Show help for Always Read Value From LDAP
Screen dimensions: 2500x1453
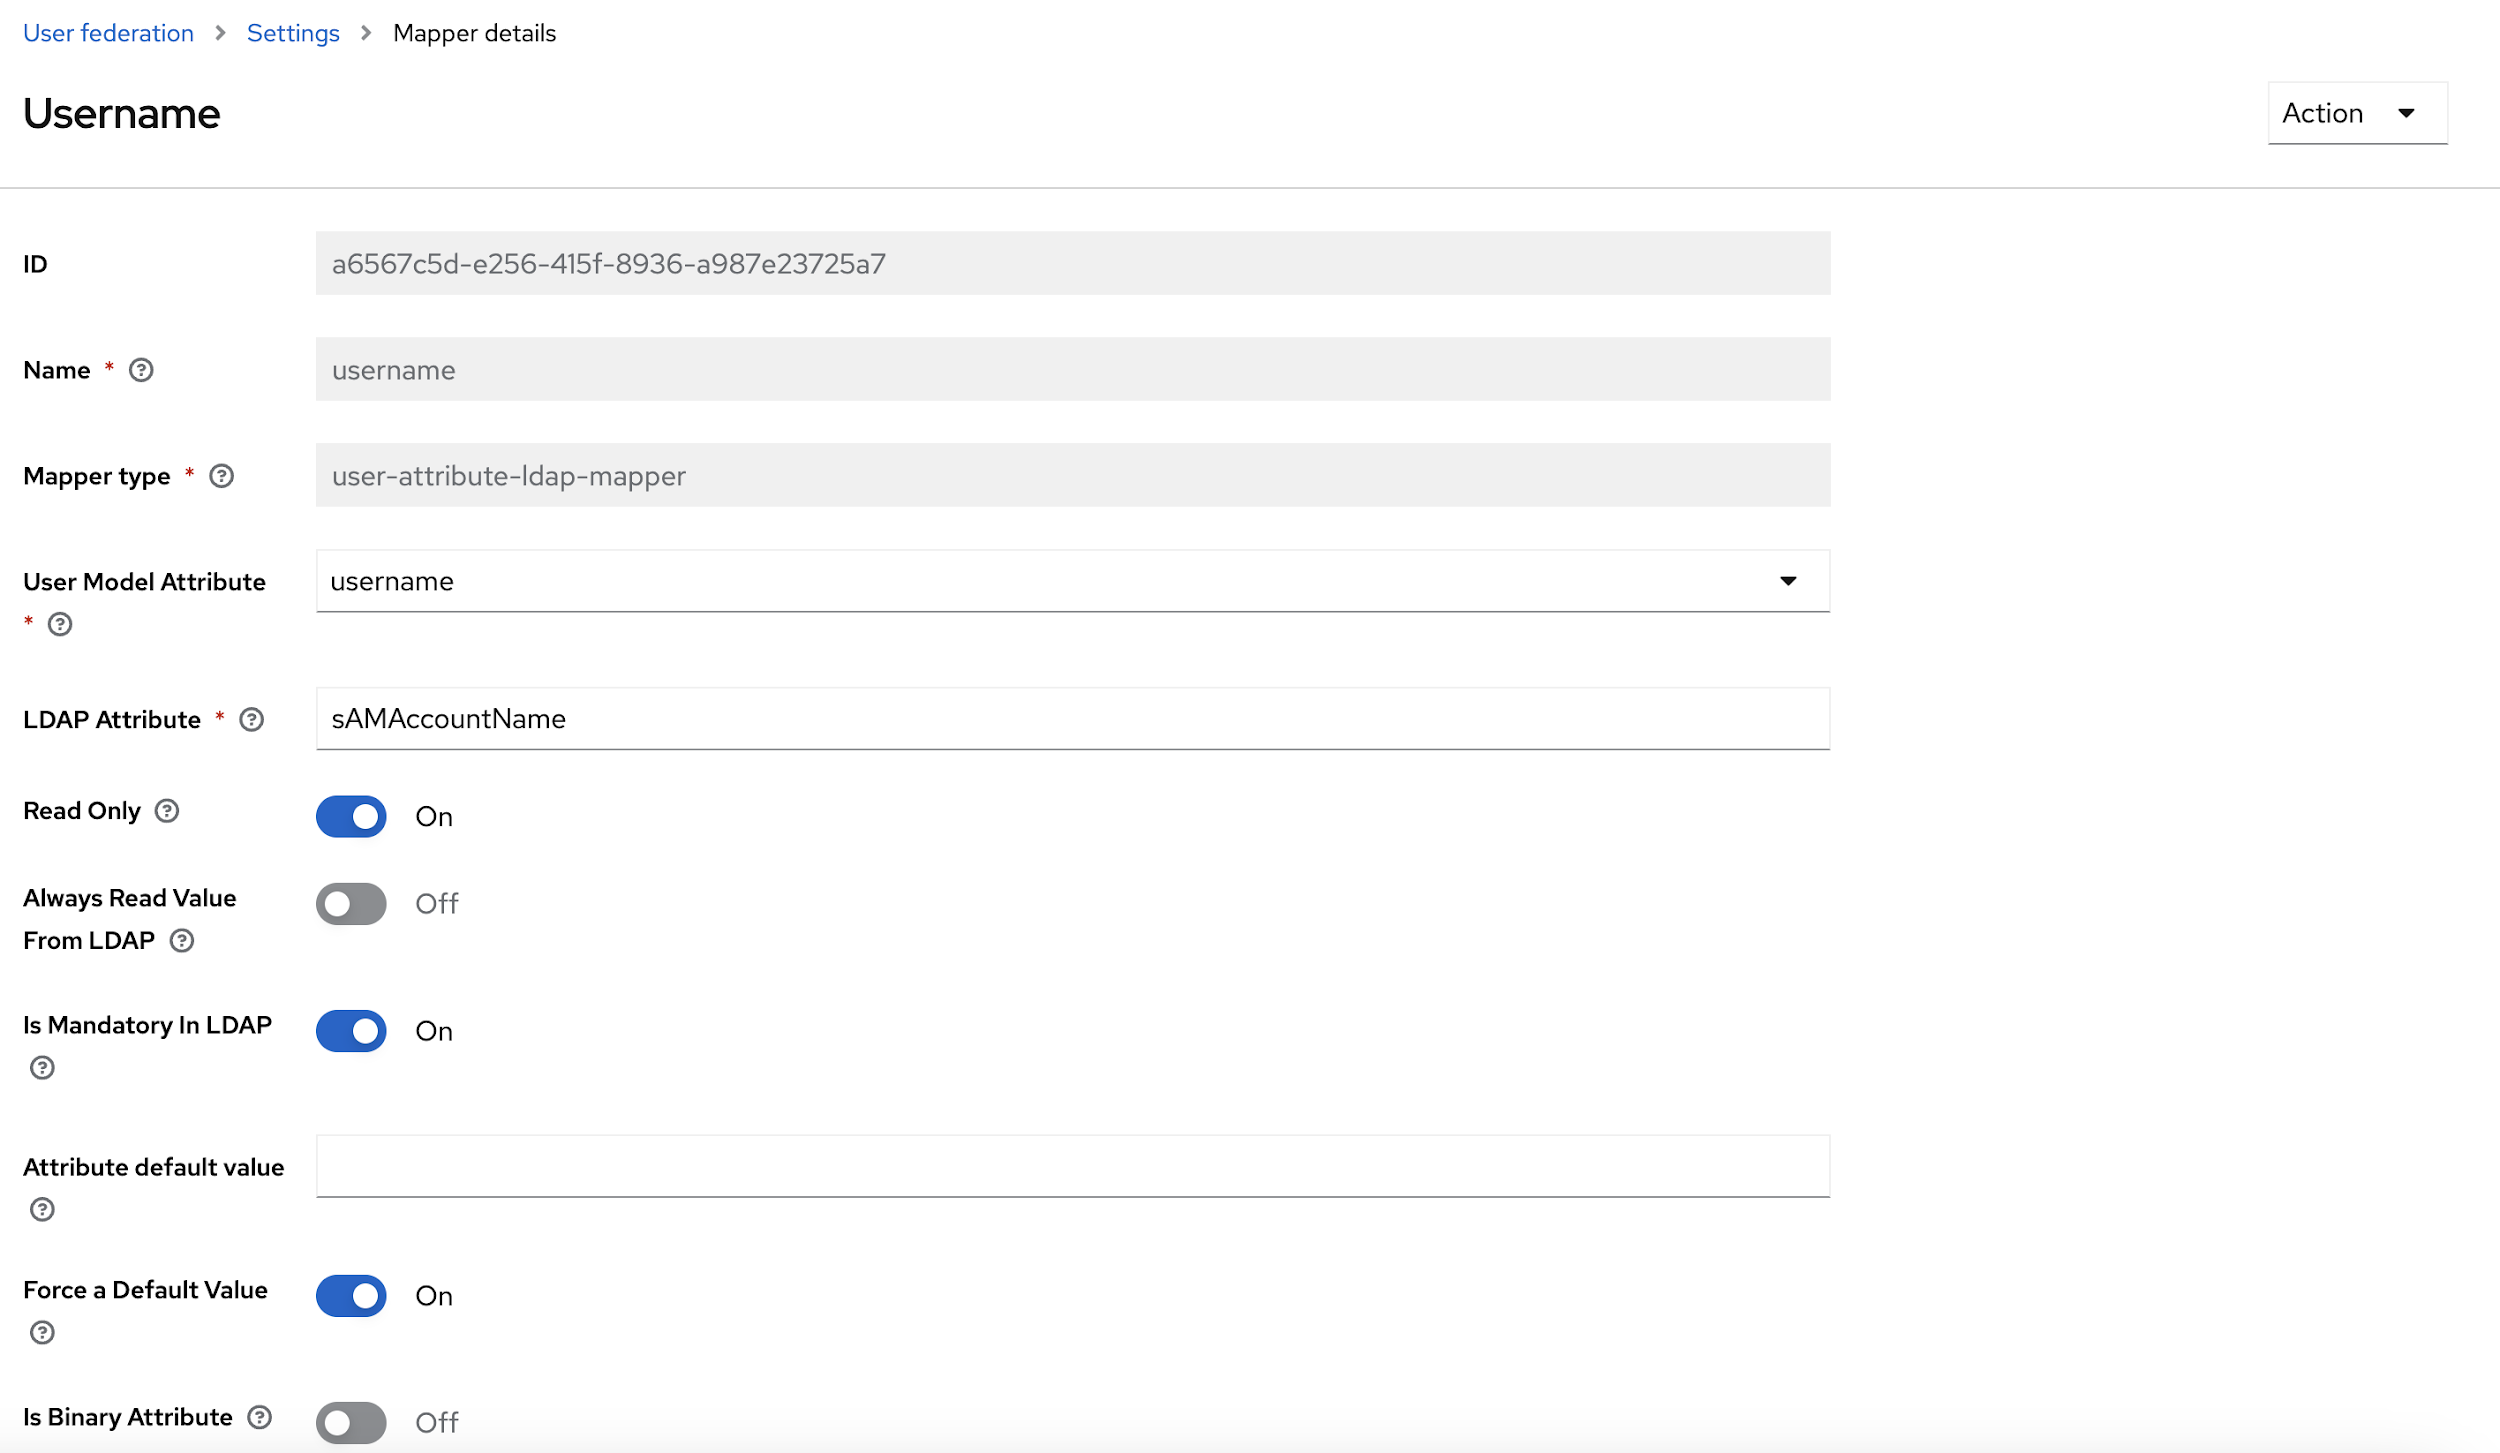click(x=182, y=940)
